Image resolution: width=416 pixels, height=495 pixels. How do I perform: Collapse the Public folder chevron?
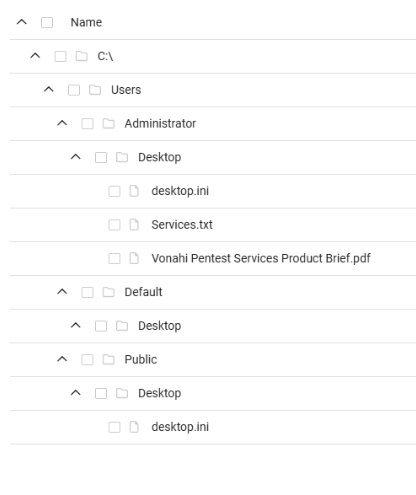pos(62,359)
